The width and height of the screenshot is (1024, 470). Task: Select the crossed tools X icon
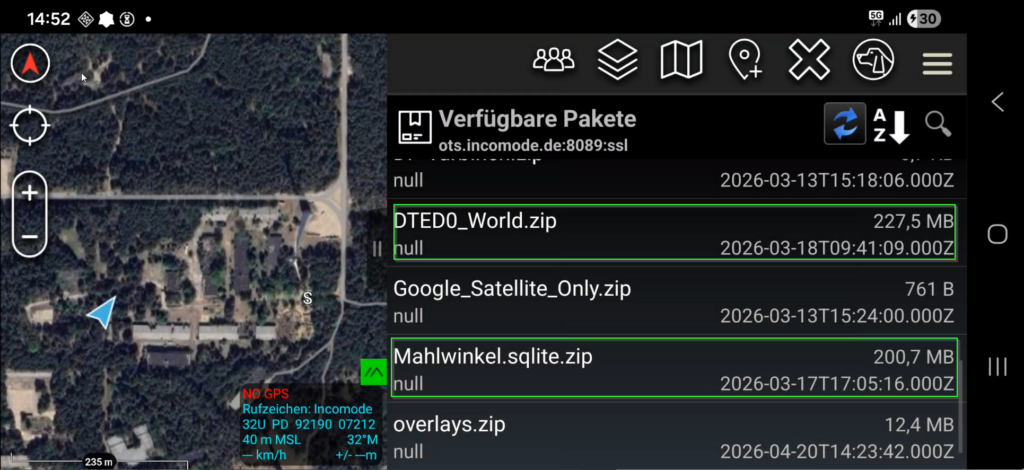pyautogui.click(x=809, y=61)
